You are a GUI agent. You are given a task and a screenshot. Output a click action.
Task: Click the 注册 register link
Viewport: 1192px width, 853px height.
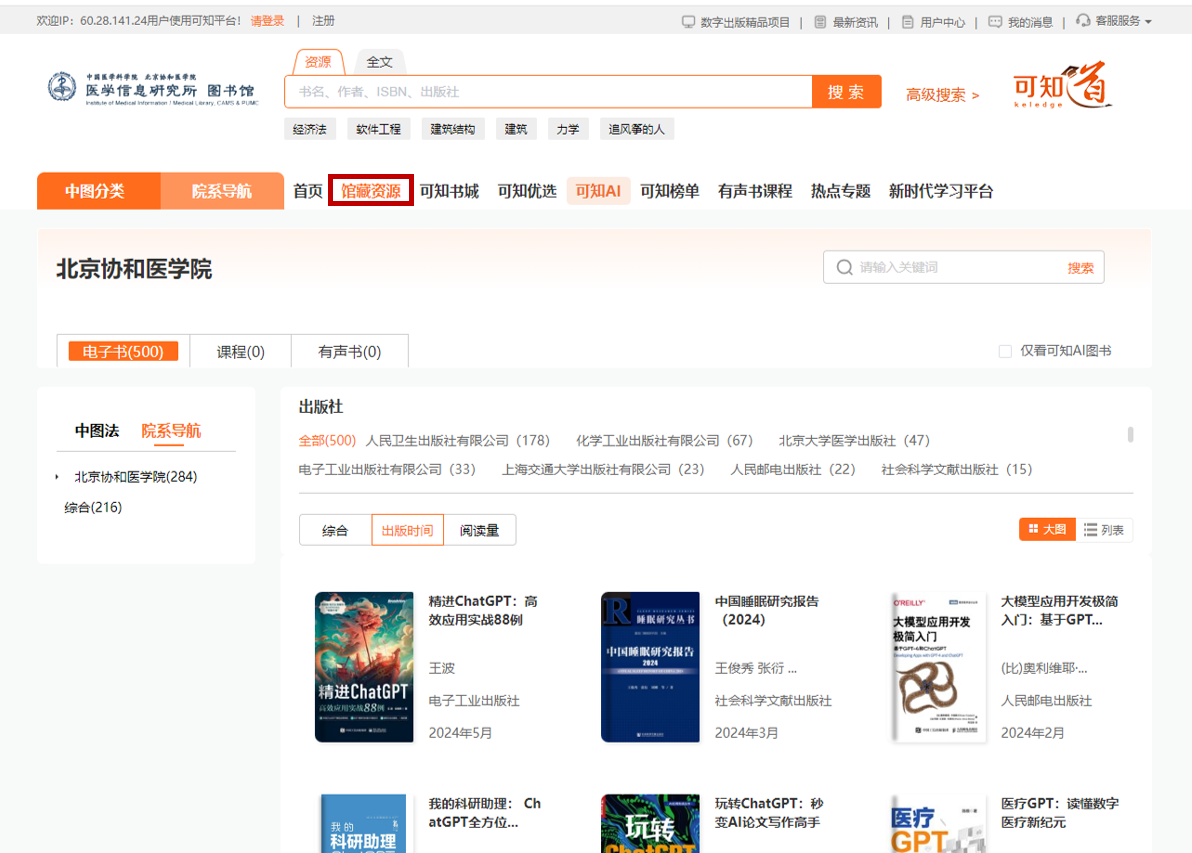tap(323, 21)
